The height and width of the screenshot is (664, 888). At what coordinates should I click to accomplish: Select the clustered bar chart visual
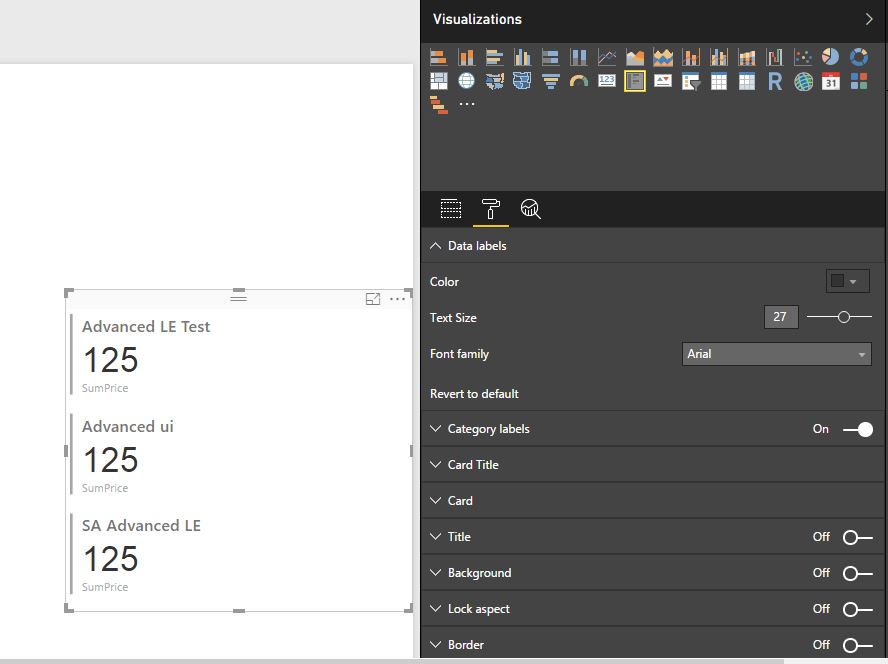point(494,57)
